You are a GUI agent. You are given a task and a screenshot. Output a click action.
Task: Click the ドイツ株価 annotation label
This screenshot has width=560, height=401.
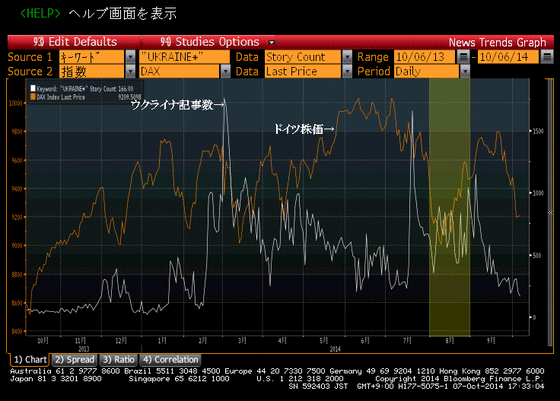304,129
